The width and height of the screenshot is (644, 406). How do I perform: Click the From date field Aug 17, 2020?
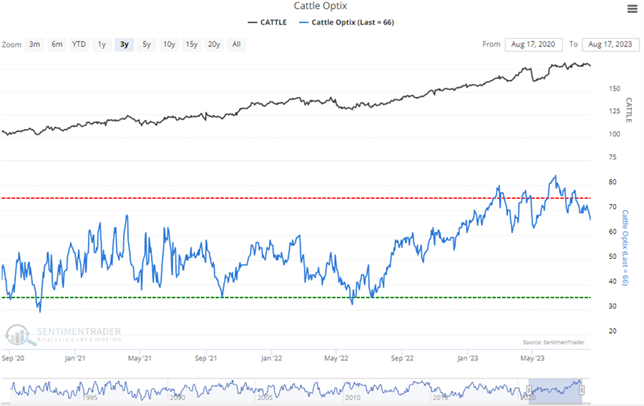tap(532, 44)
